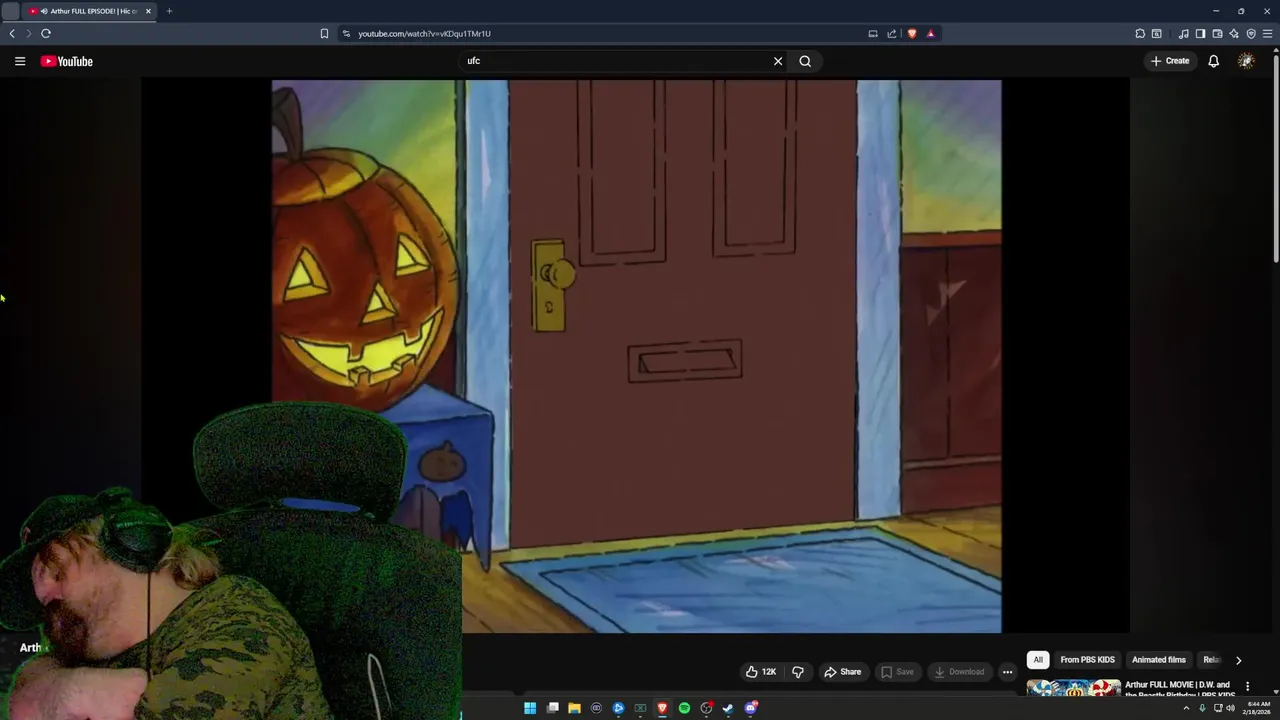Open Steam from taskbar
Image resolution: width=1280 pixels, height=720 pixels.
pyautogui.click(x=728, y=708)
